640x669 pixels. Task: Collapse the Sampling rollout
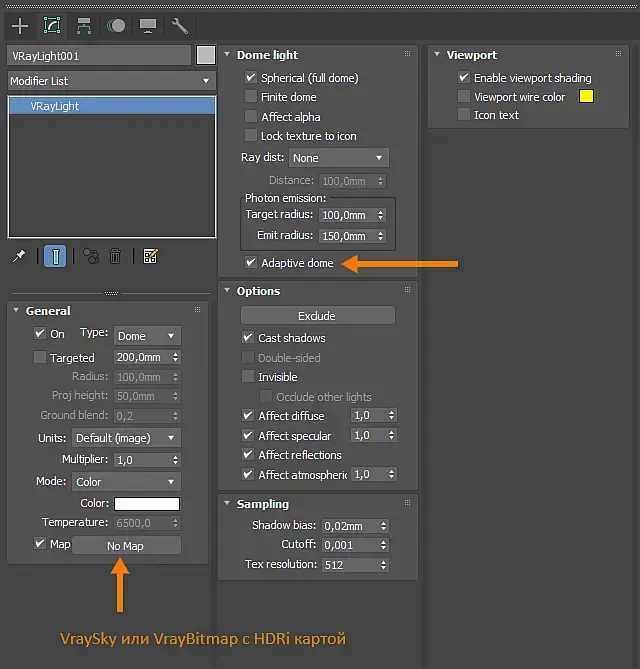(227, 503)
